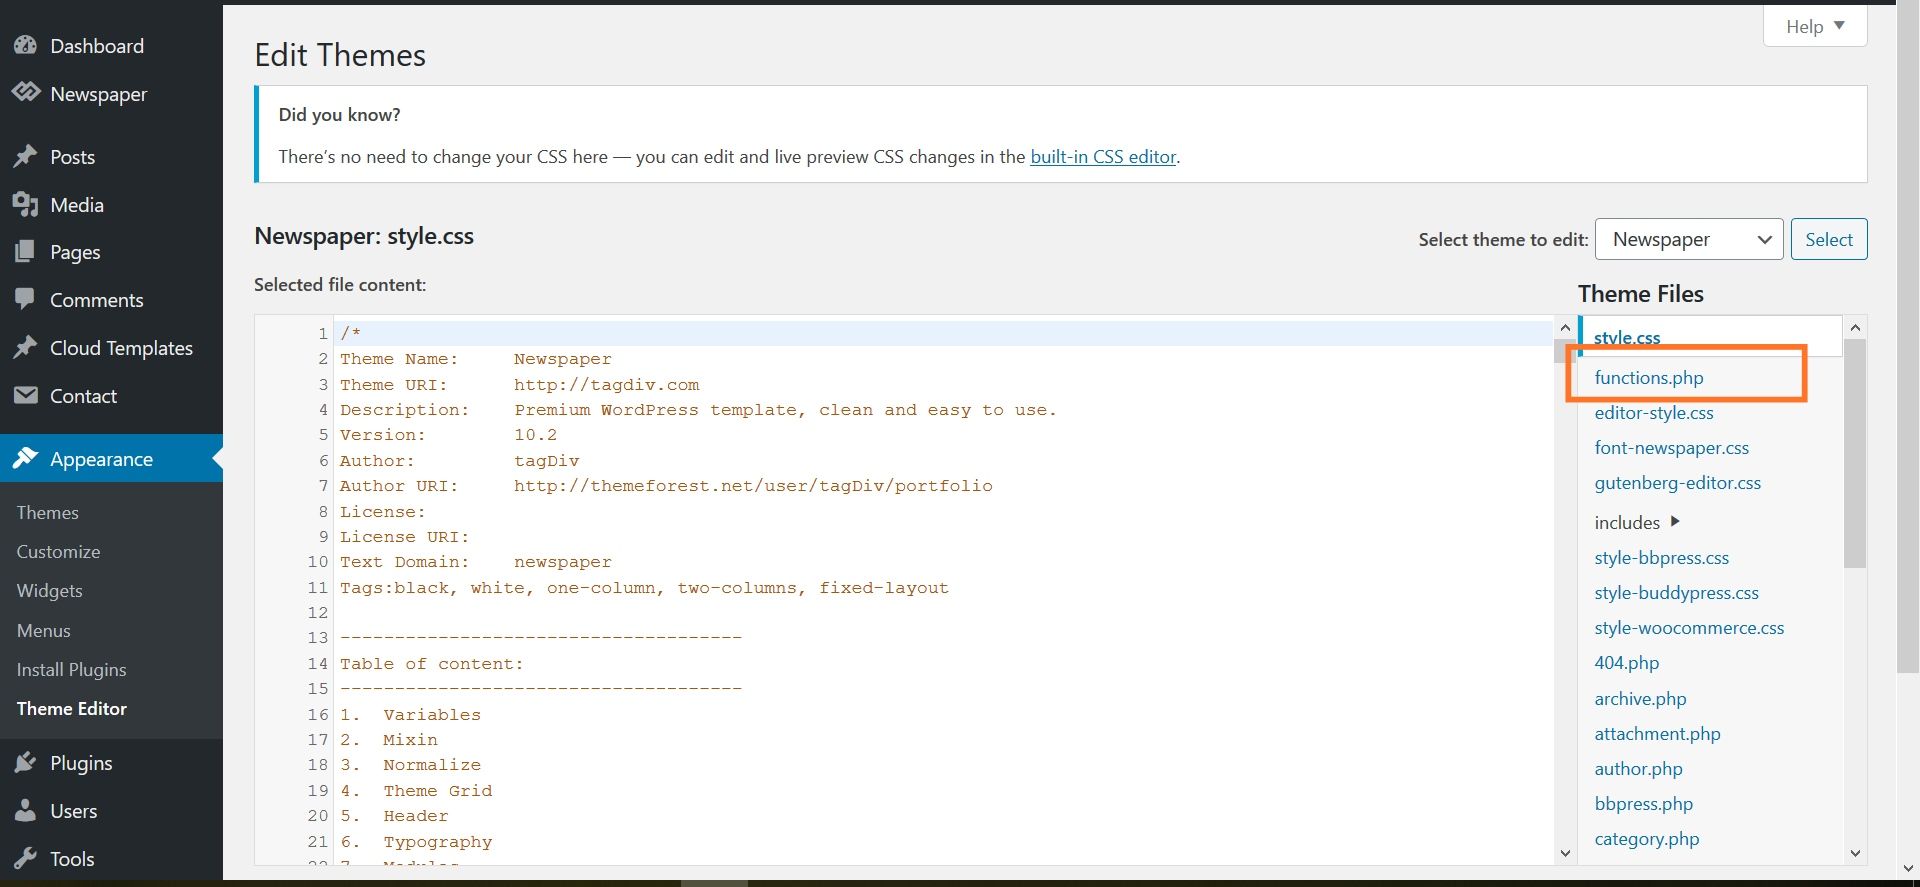Click the Dashboard gauge icon
Screen dimensions: 1920x887
tap(25, 45)
